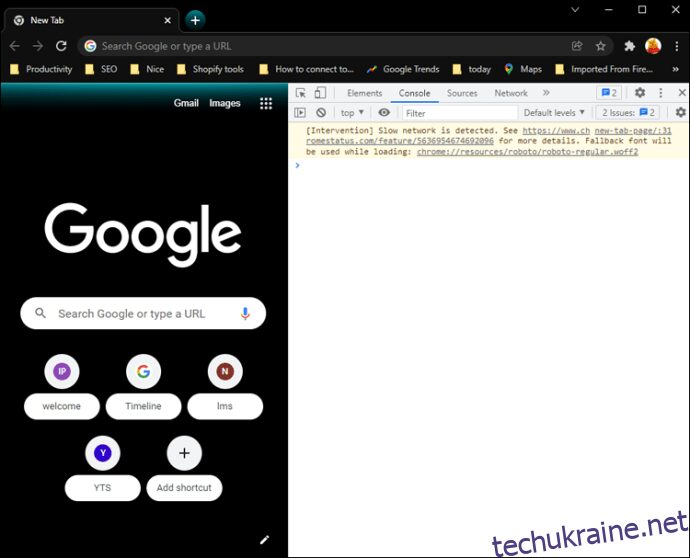Open the Sources tab
This screenshot has width=690, height=558.
(x=462, y=93)
